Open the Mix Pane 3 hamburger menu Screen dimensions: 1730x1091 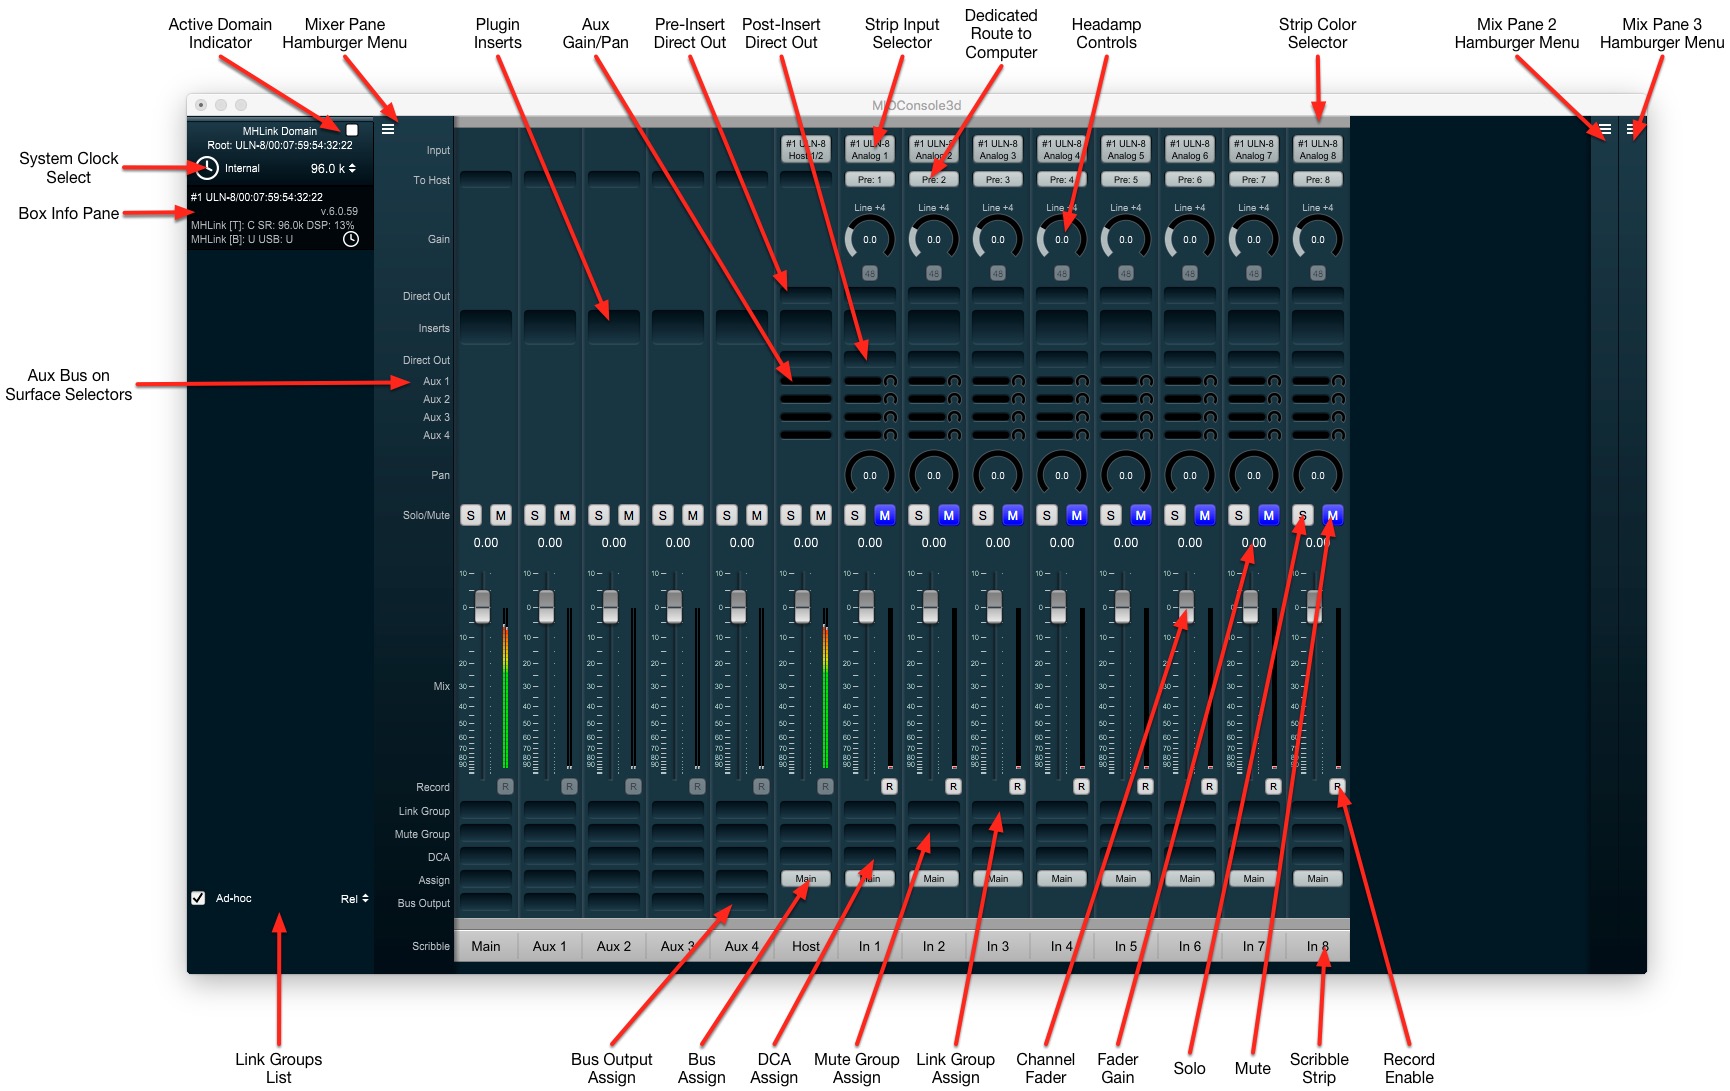[x=1632, y=129]
